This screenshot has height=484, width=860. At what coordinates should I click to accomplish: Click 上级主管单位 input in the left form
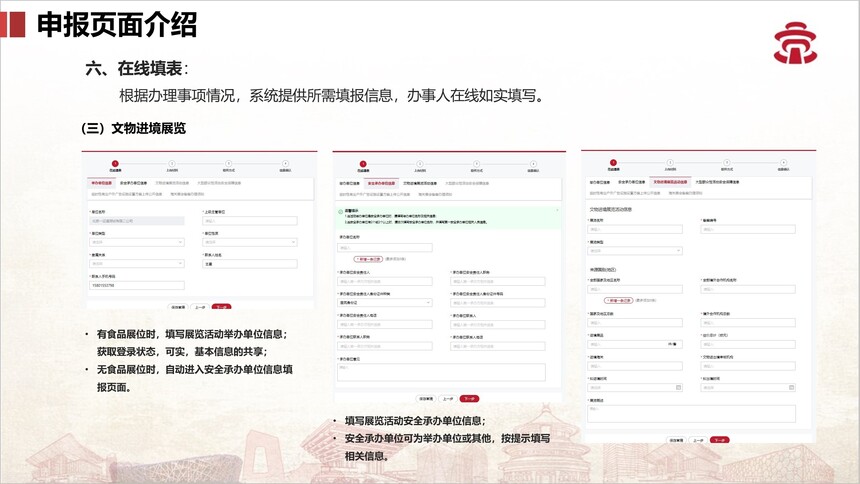(x=250, y=221)
